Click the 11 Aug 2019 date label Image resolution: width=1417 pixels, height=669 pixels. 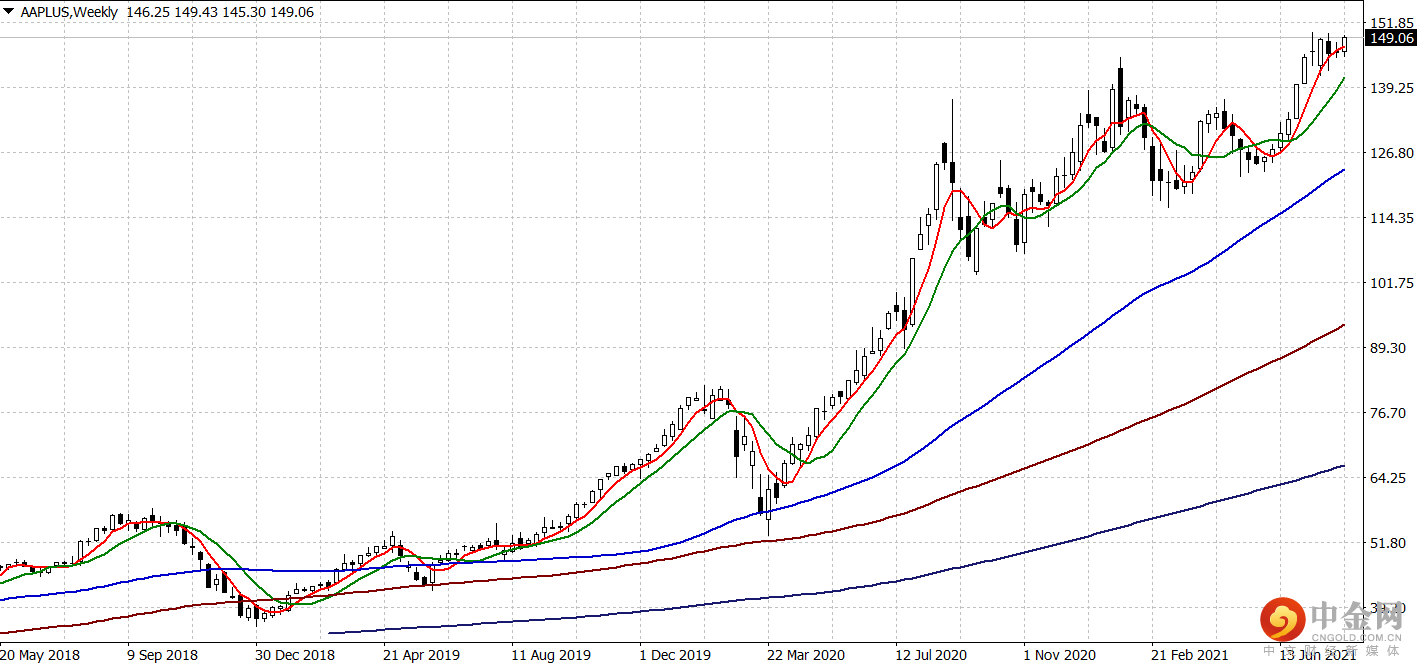pos(551,655)
